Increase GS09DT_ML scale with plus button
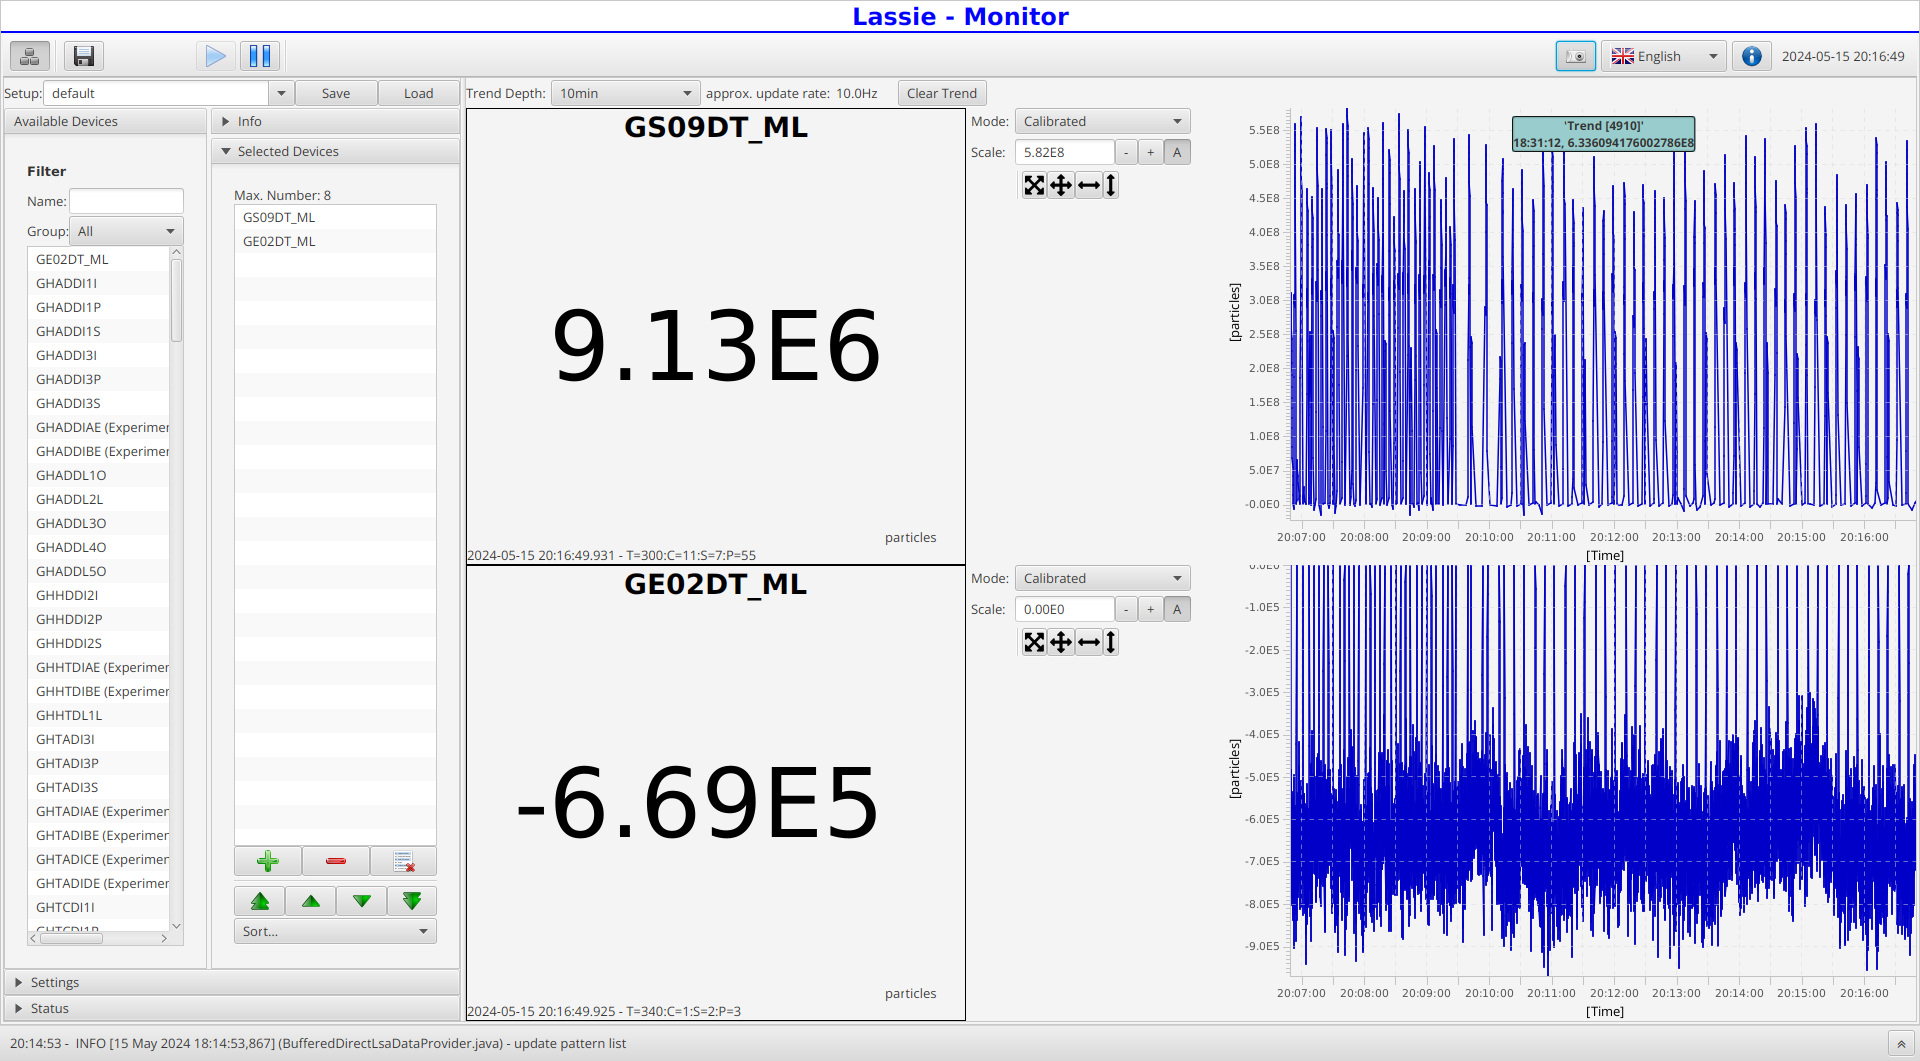Screen dimensions: 1920x1061 click(1151, 152)
